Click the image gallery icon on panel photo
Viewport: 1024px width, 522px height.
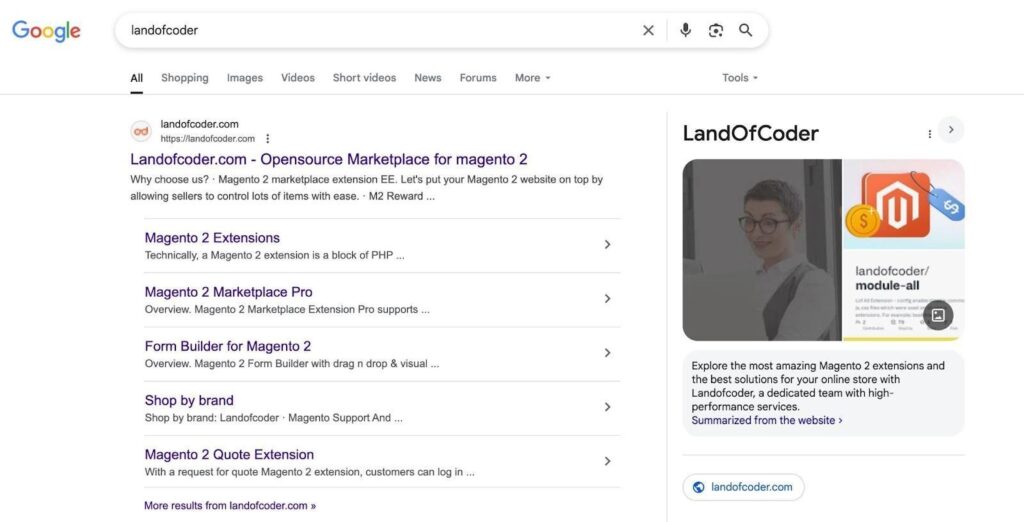click(937, 315)
